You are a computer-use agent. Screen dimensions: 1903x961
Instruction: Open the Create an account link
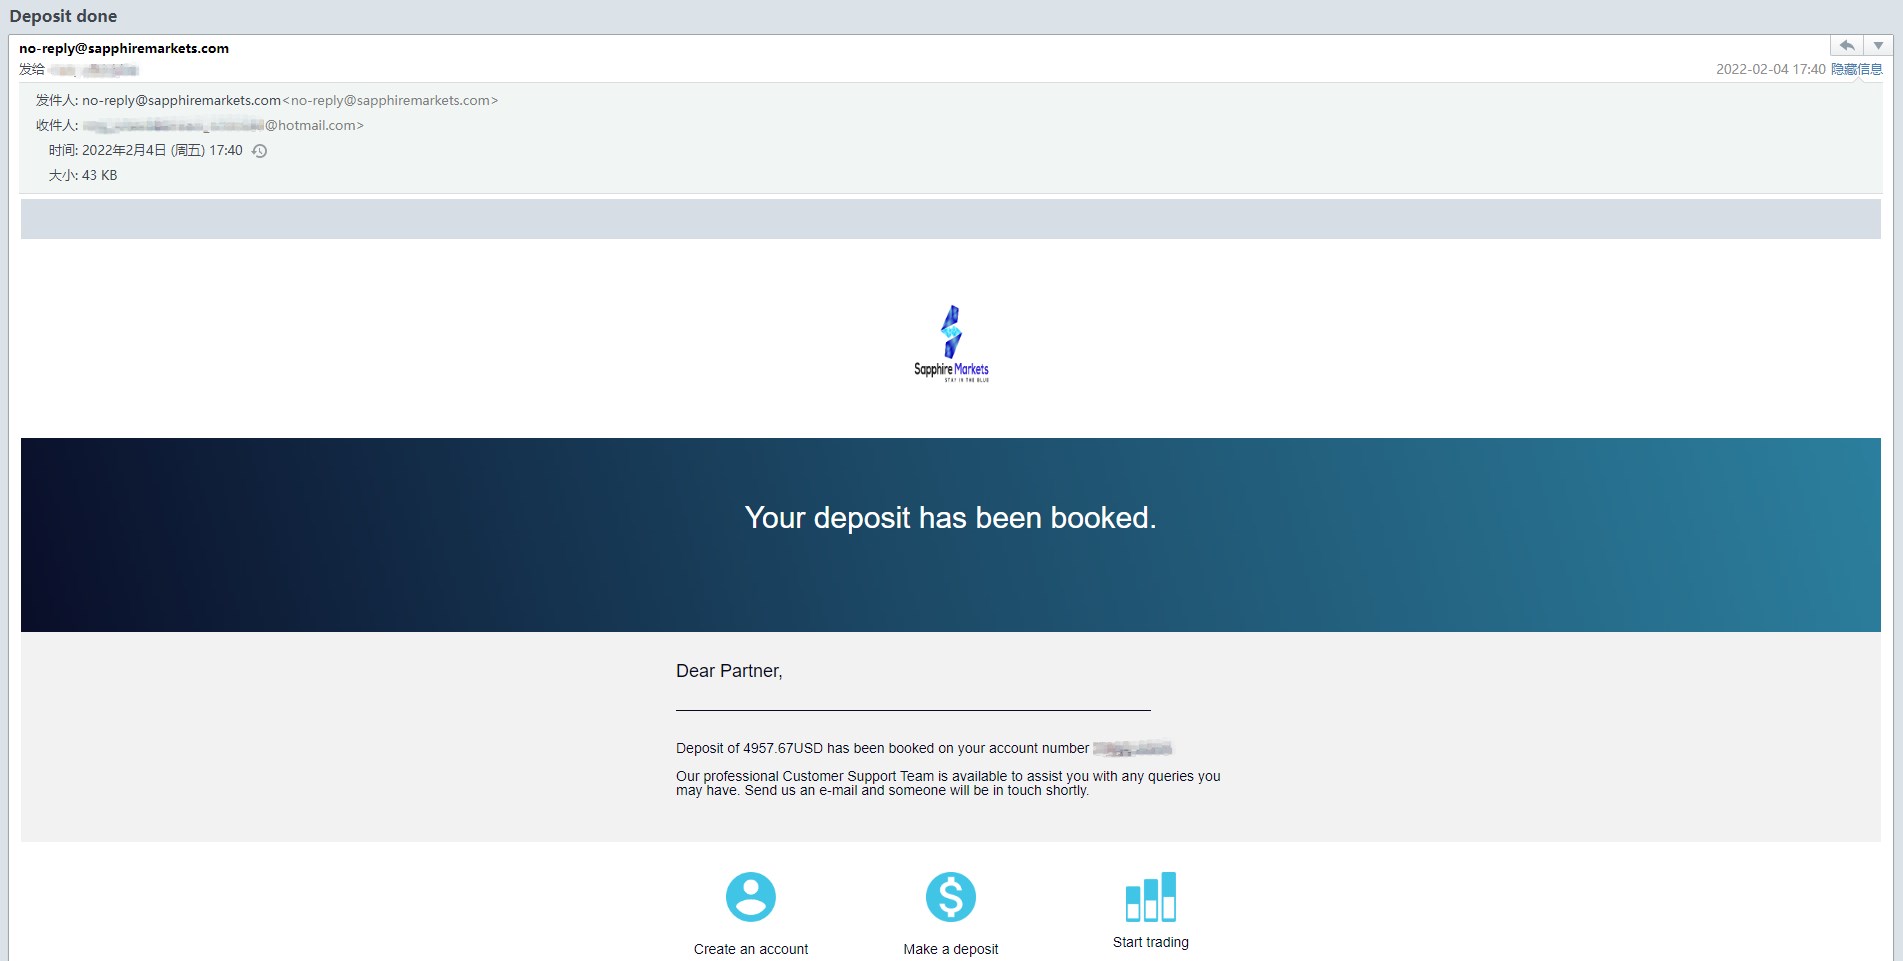(751, 949)
